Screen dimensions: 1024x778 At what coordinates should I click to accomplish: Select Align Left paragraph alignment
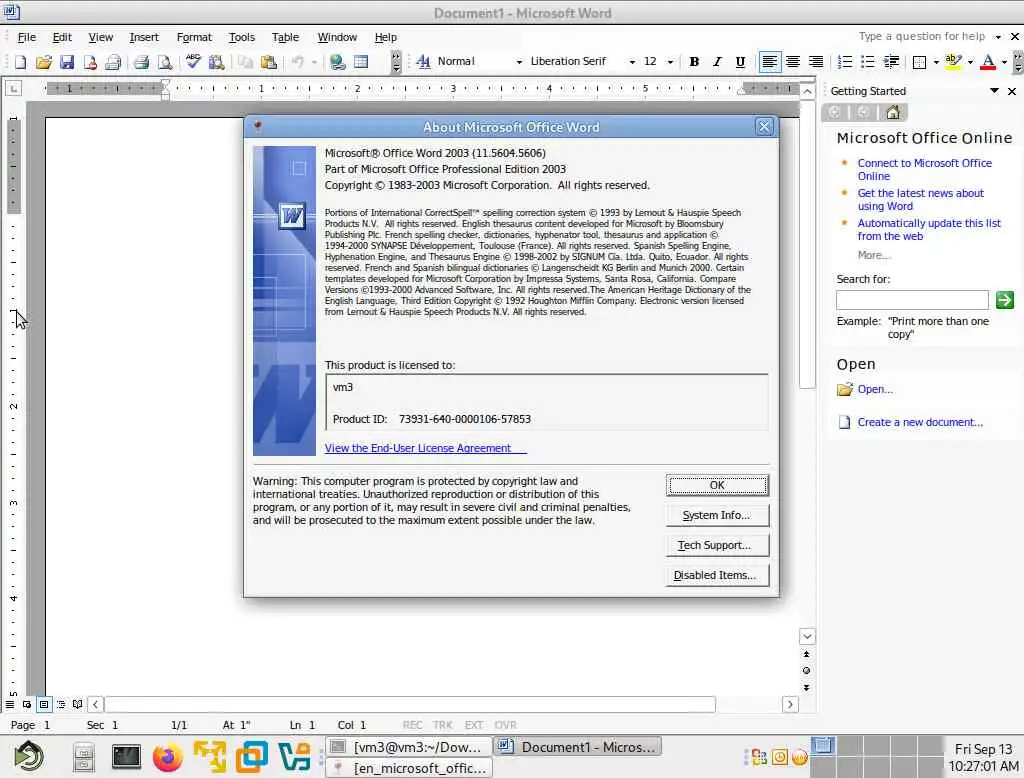tap(769, 61)
